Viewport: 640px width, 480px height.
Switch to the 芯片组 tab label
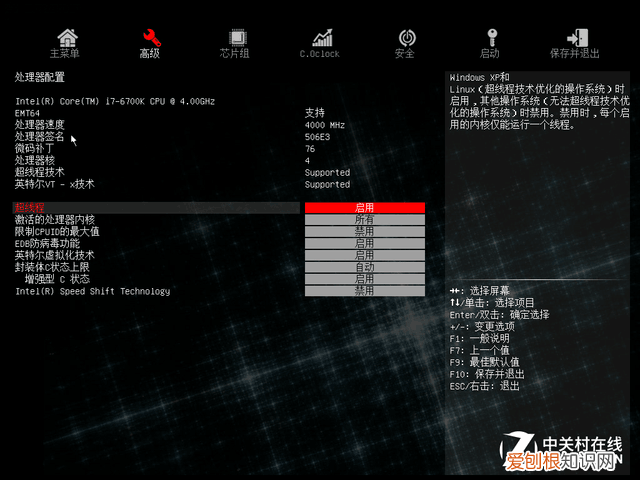point(235,54)
